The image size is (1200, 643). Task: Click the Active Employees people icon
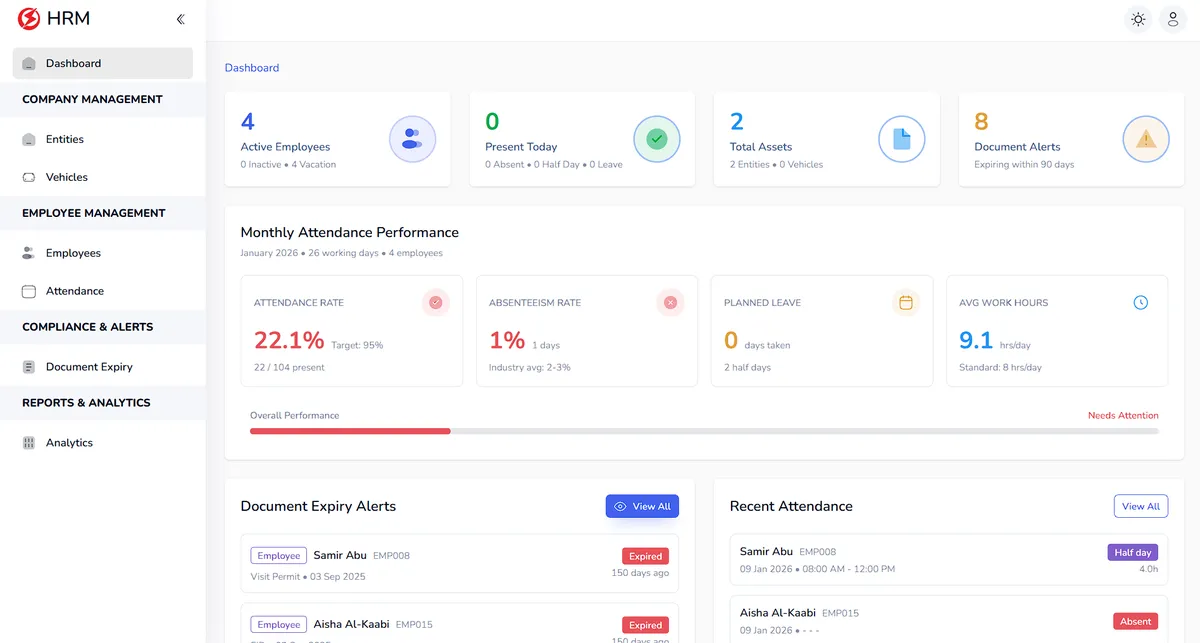coord(412,139)
